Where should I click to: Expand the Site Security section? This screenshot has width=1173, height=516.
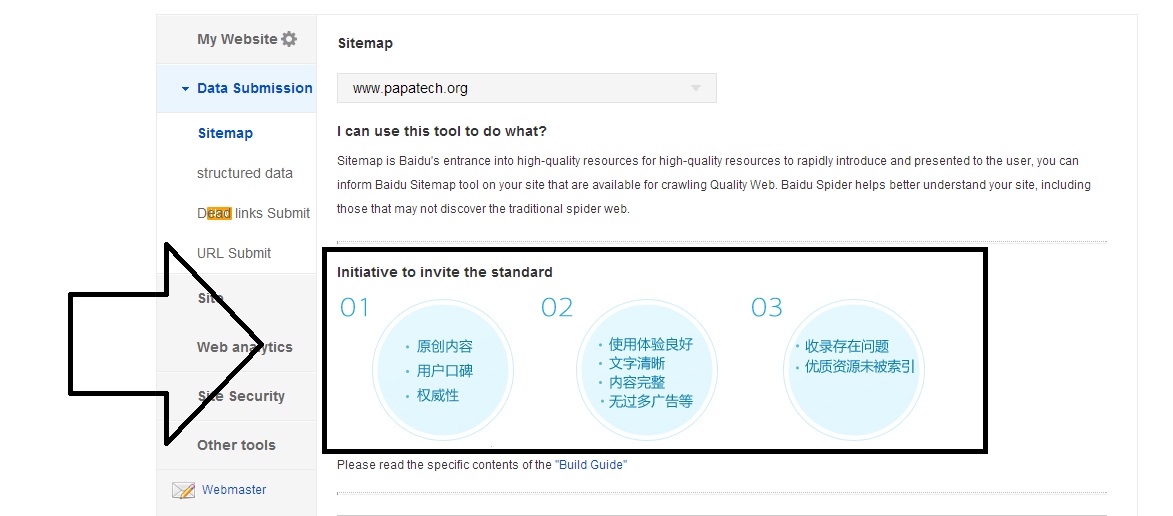tap(241, 396)
